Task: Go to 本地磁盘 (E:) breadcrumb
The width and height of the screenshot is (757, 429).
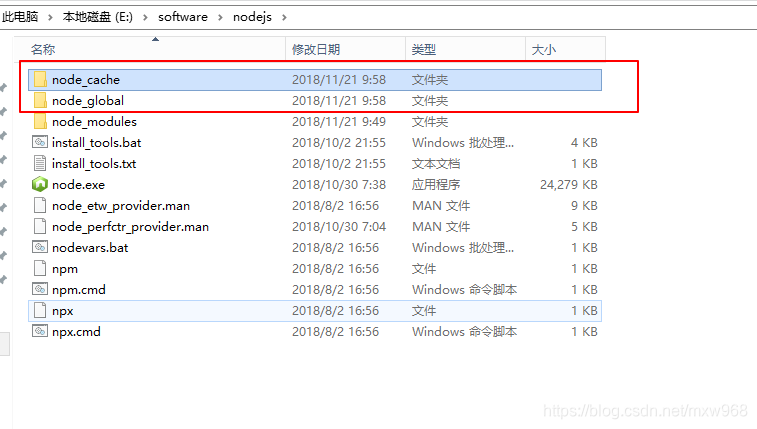Action: click(98, 17)
